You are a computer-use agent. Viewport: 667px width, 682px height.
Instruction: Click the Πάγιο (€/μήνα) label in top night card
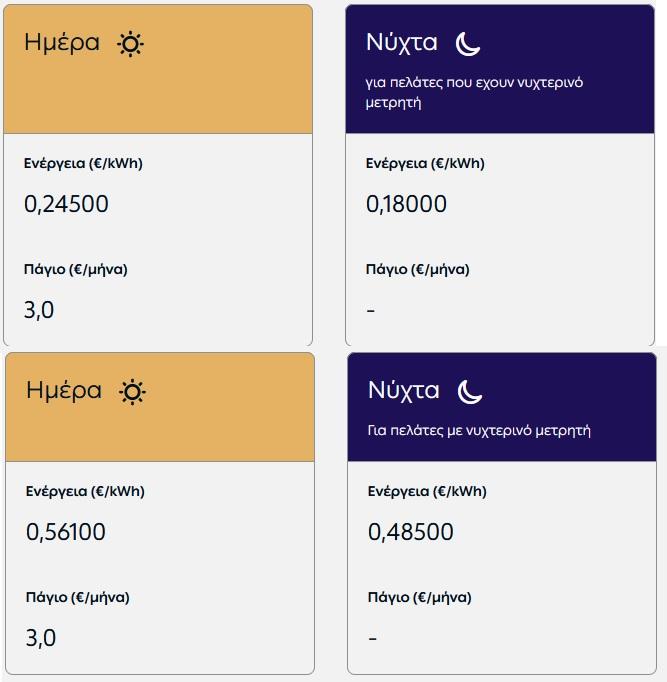pos(417,270)
